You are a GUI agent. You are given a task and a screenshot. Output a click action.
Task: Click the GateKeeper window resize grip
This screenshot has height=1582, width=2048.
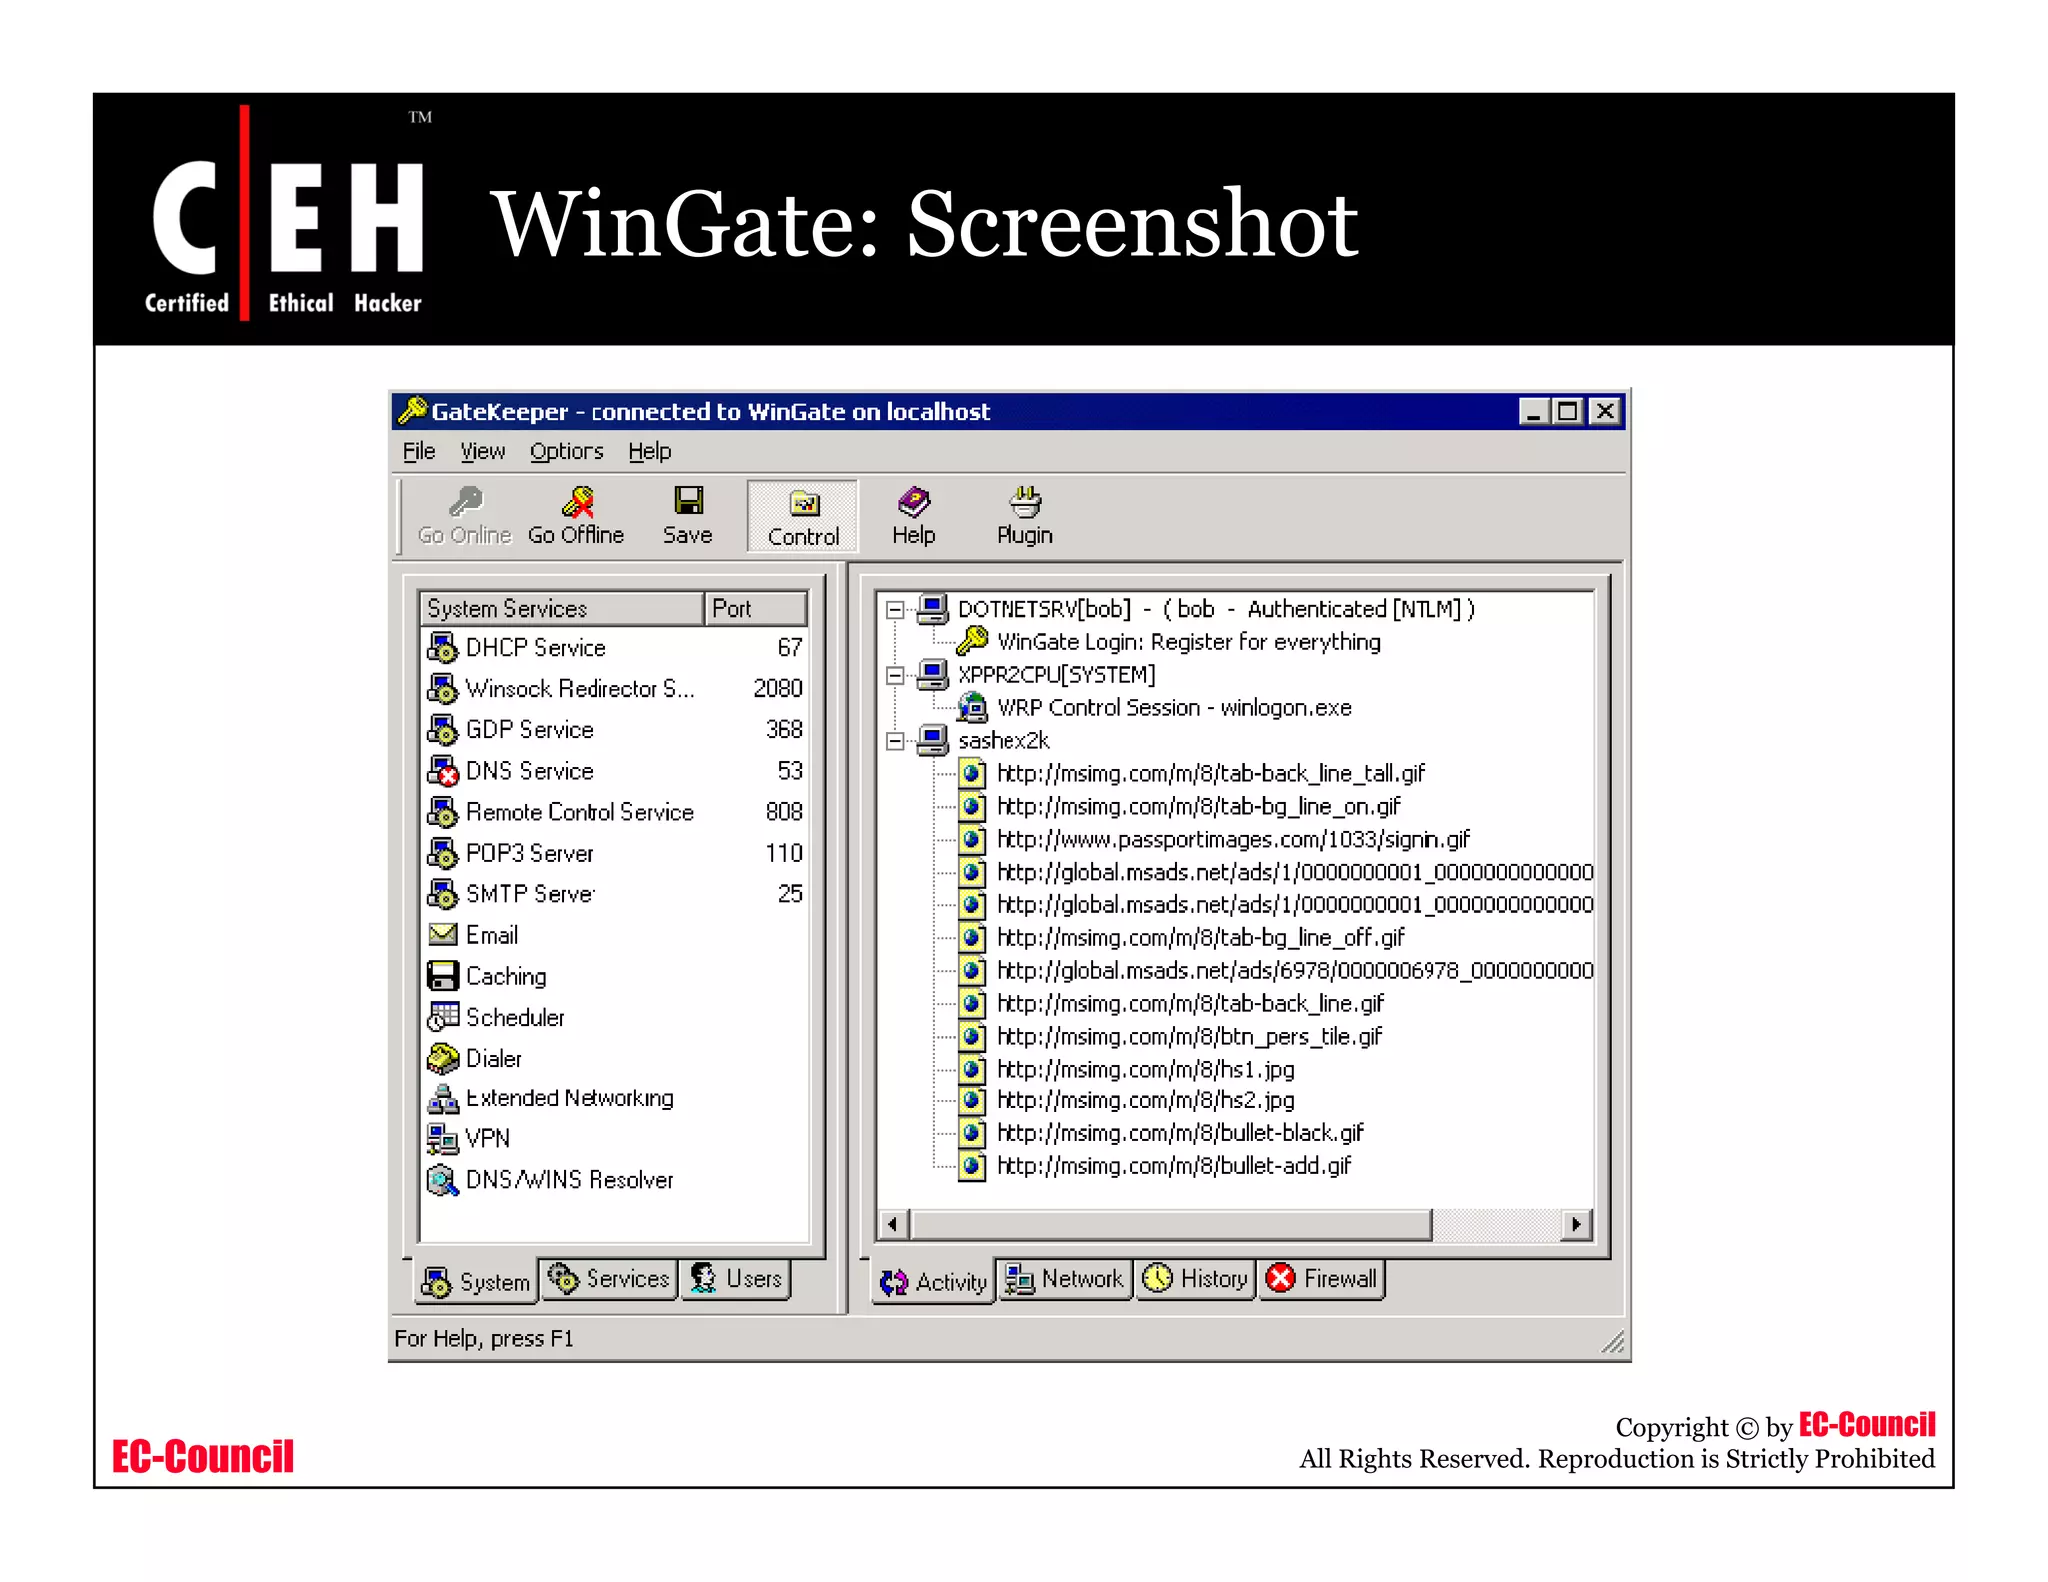pyautogui.click(x=1612, y=1342)
